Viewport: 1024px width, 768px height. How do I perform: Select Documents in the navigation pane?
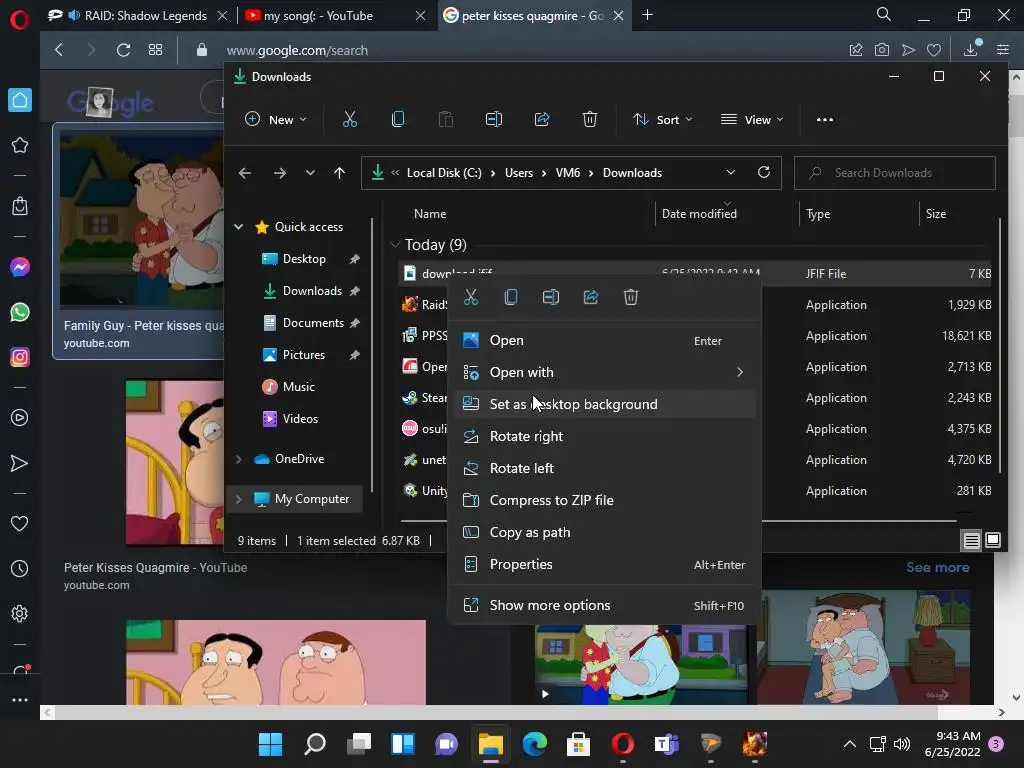(x=313, y=323)
